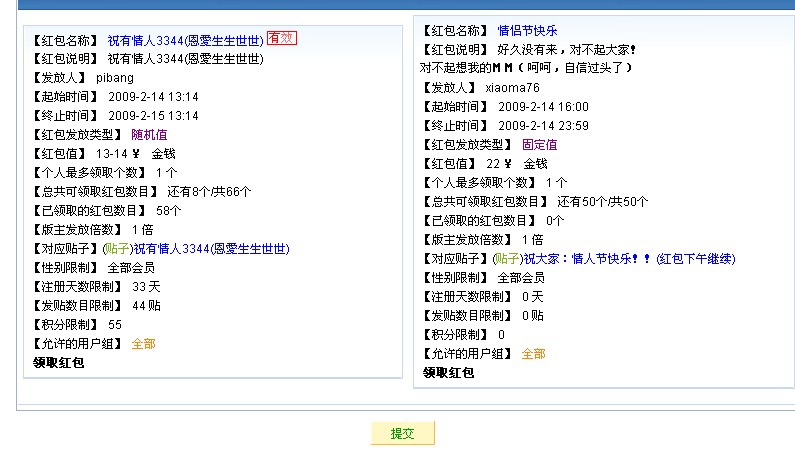Claim xiaoma76's red packet via 领取红包
Screen dimensions: 795x461
click(x=448, y=372)
